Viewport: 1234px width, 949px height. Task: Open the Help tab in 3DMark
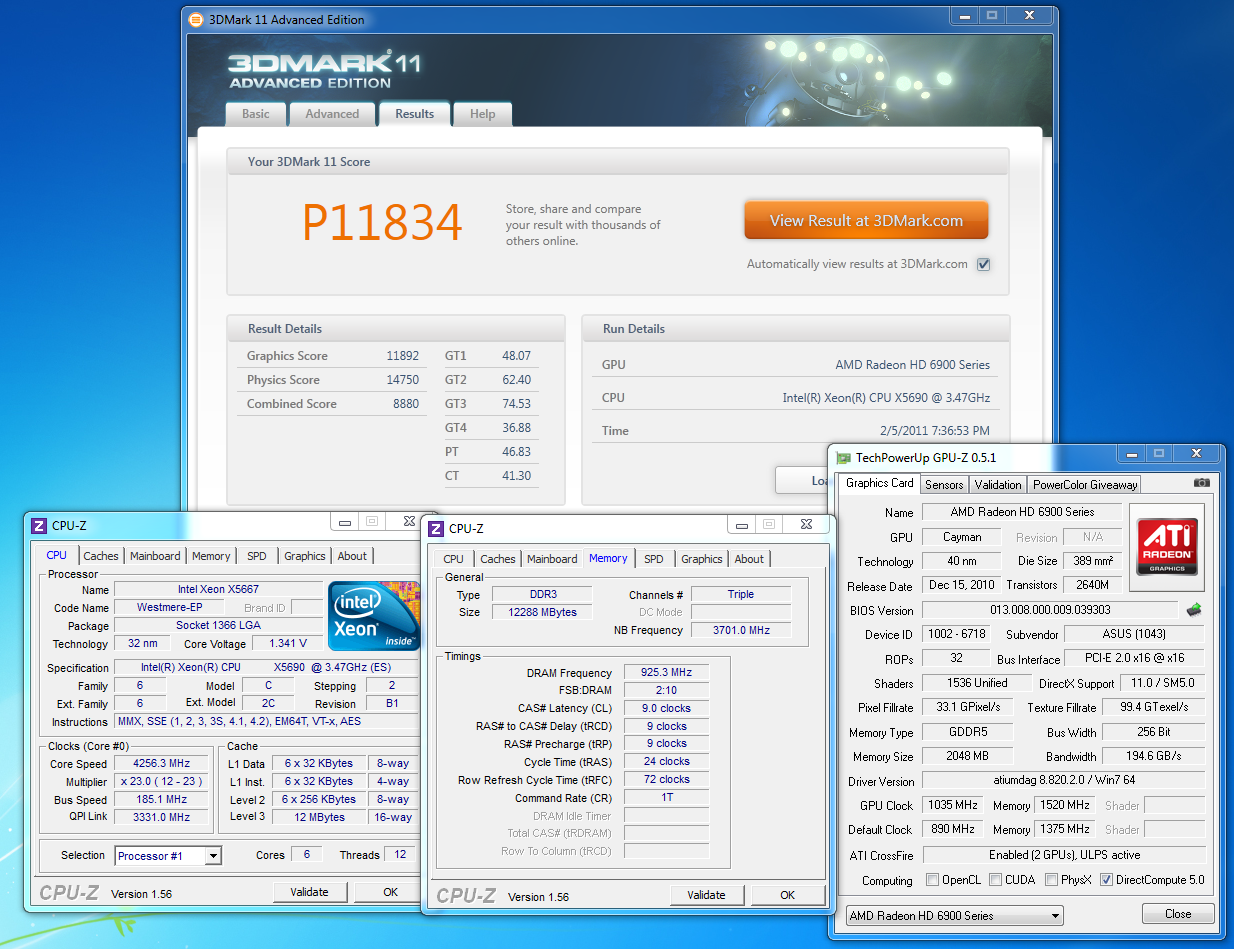pyautogui.click(x=482, y=114)
